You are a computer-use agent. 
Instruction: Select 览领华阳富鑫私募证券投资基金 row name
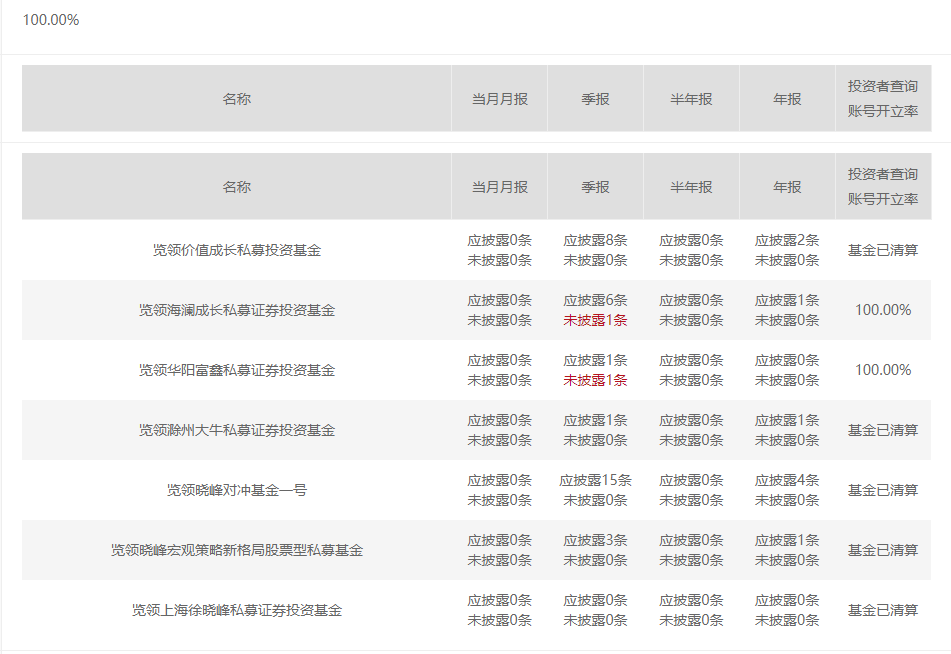tap(237, 370)
